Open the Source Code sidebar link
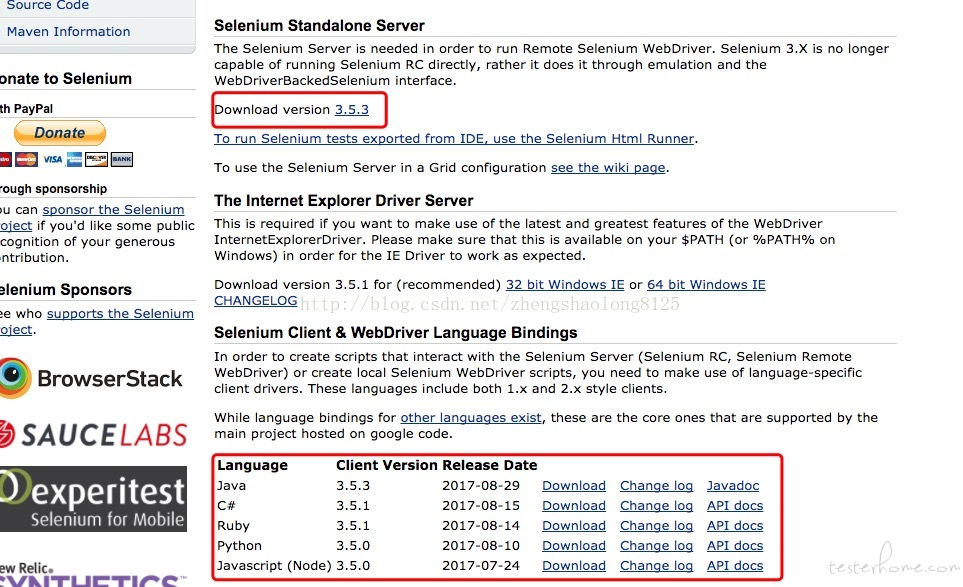The height and width of the screenshot is (587, 963). coord(47,5)
